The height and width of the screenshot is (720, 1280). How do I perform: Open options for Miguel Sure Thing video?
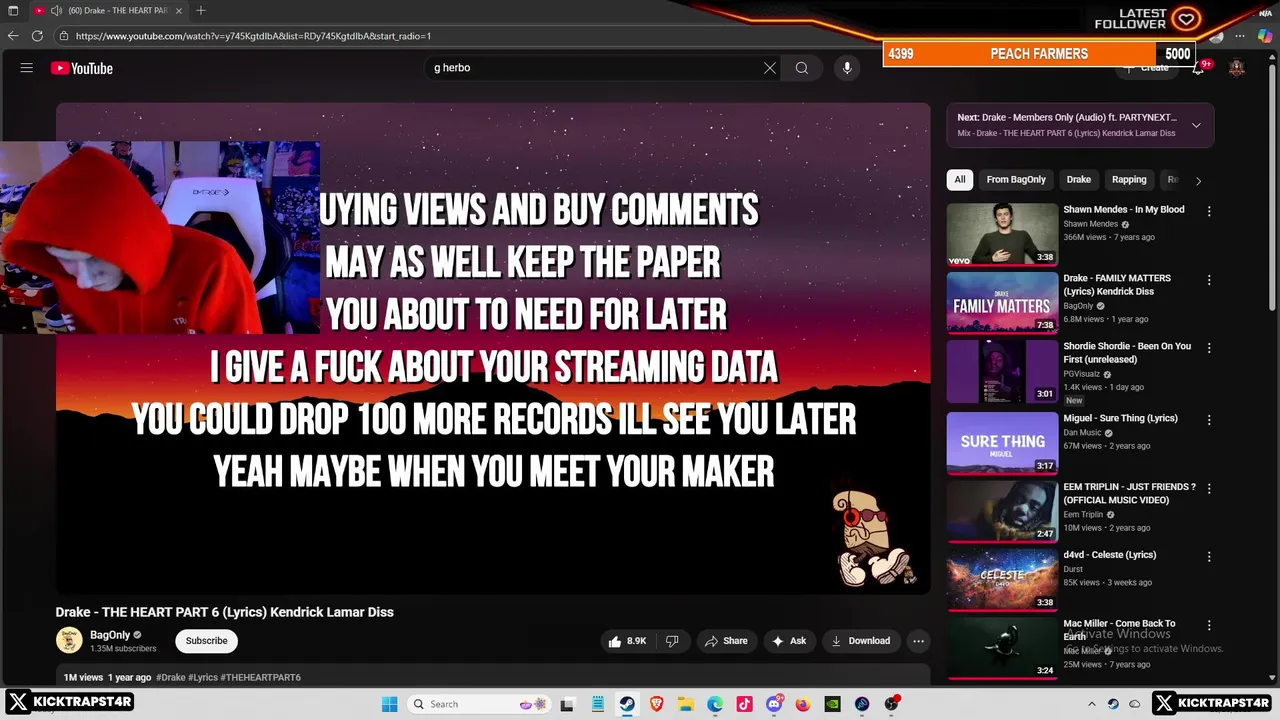click(x=1209, y=420)
